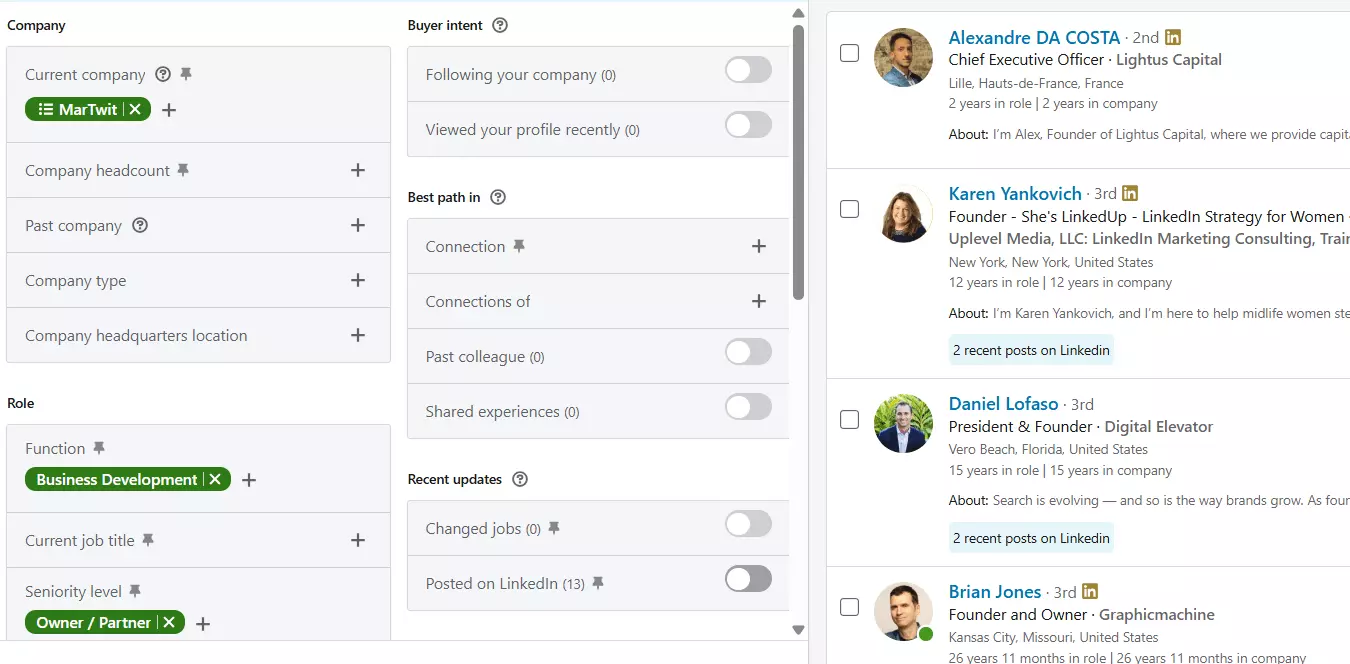The width and height of the screenshot is (1350, 664).
Task: Open Karen Yankovich's profile
Action: click(x=1015, y=193)
